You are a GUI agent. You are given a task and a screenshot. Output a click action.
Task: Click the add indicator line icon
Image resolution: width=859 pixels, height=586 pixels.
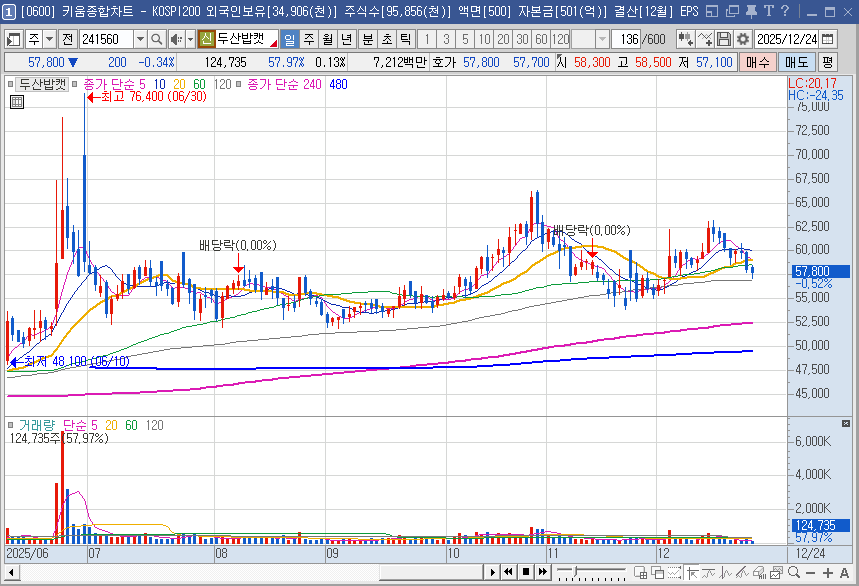click(x=705, y=39)
